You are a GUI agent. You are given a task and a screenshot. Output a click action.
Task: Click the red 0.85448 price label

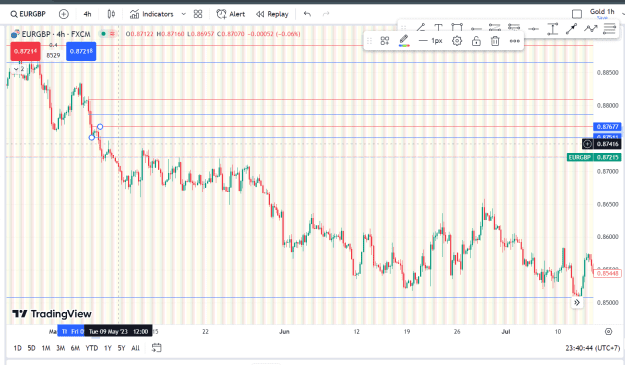click(x=607, y=273)
